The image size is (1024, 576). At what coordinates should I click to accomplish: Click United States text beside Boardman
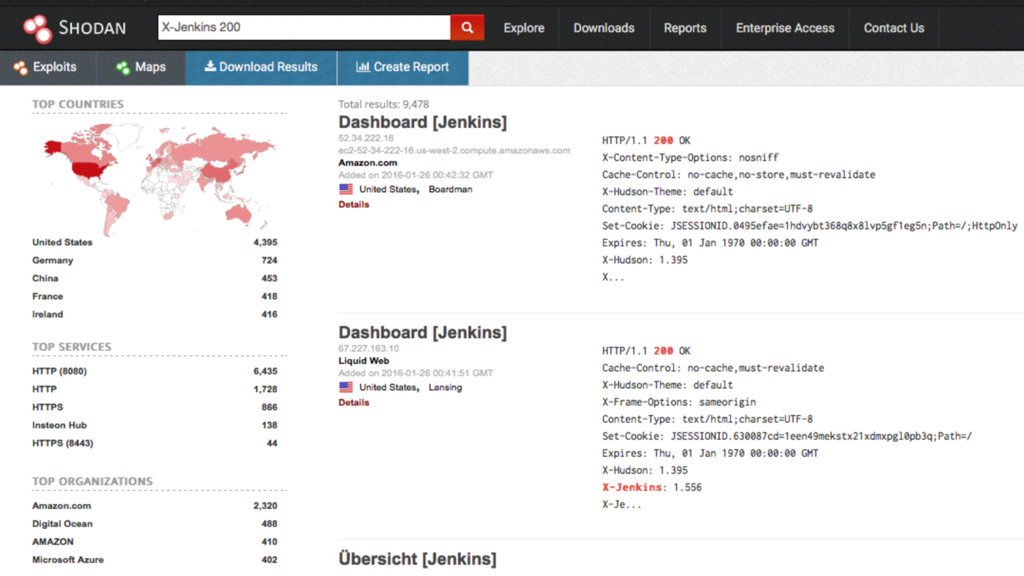[389, 189]
